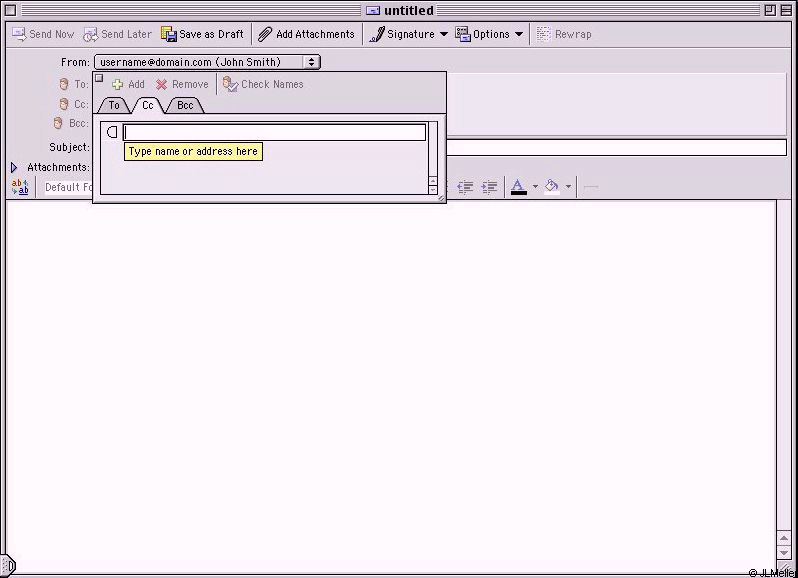Click the Remove recipient button
This screenshot has width=798, height=578.
182,84
